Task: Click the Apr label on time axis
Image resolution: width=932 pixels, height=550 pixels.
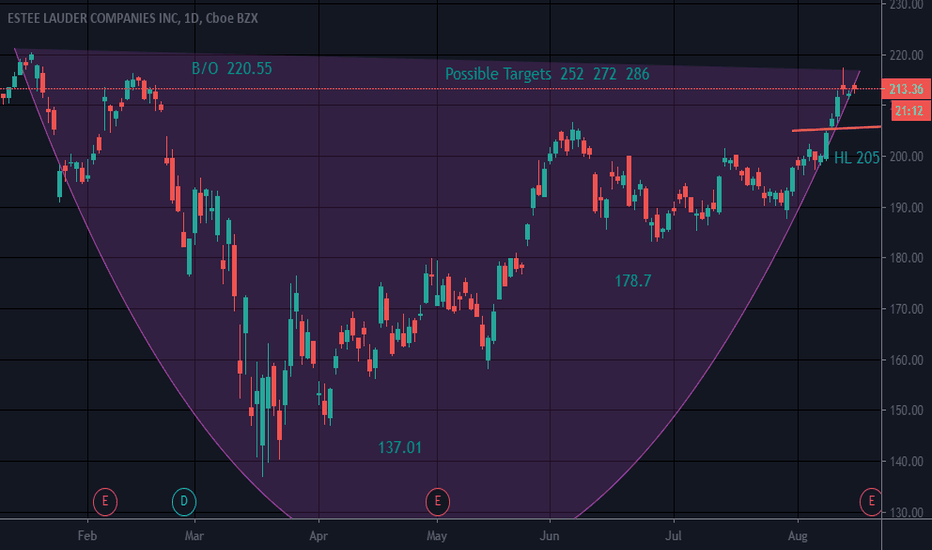Action: tap(319, 536)
